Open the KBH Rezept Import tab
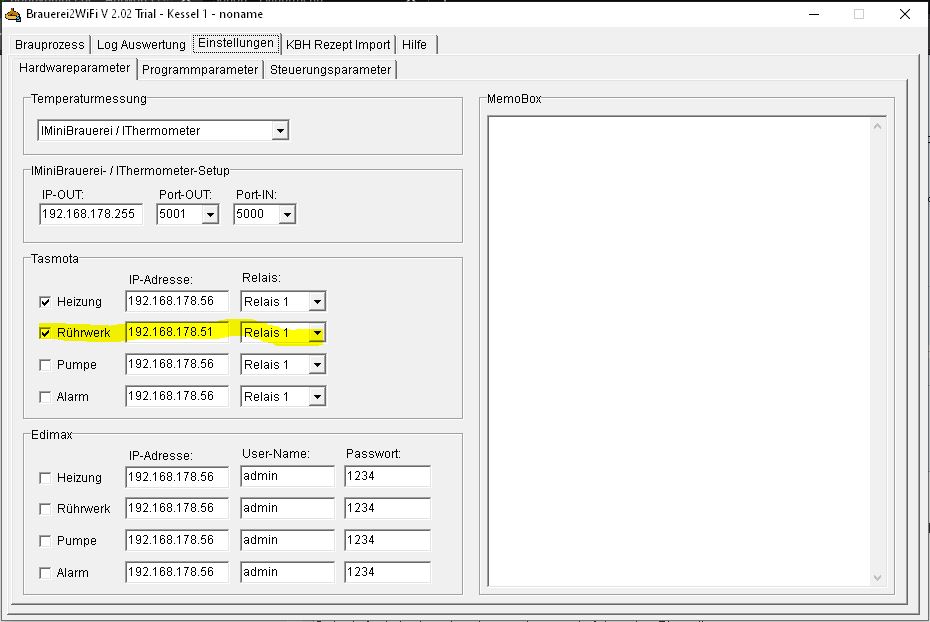 coord(338,45)
